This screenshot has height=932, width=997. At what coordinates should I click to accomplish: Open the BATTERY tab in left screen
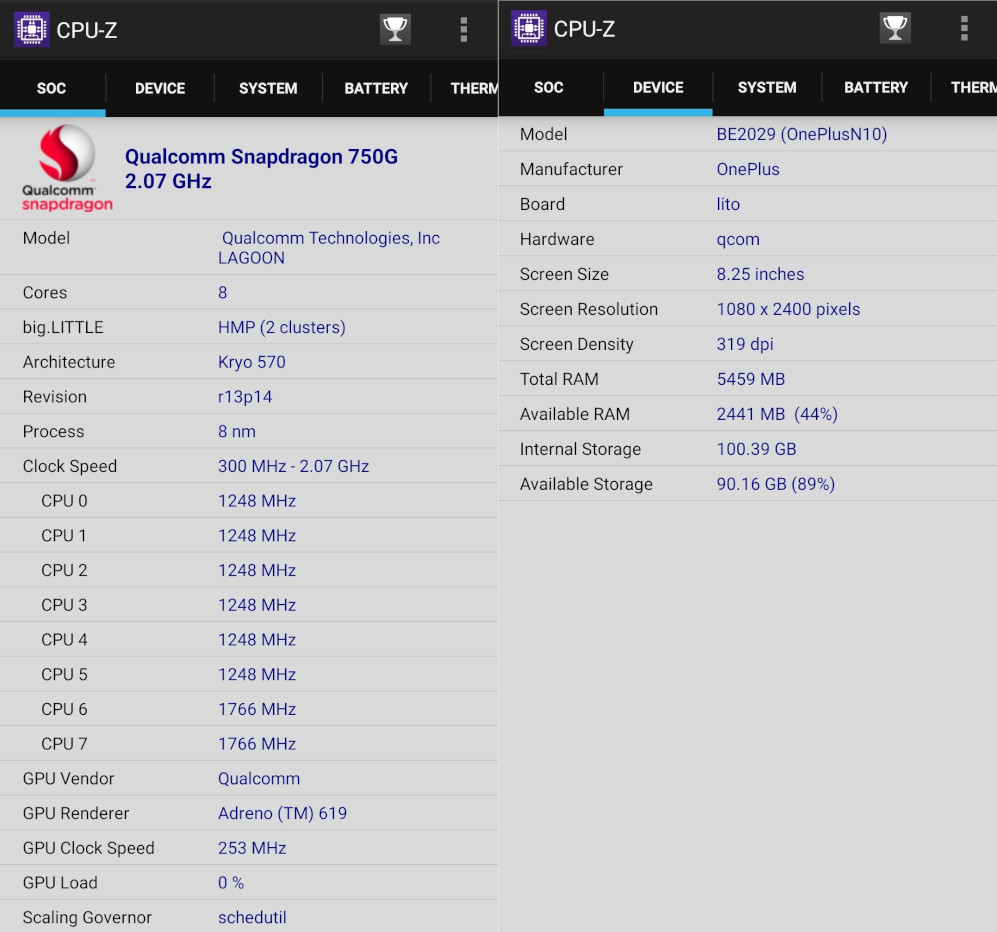coord(376,88)
